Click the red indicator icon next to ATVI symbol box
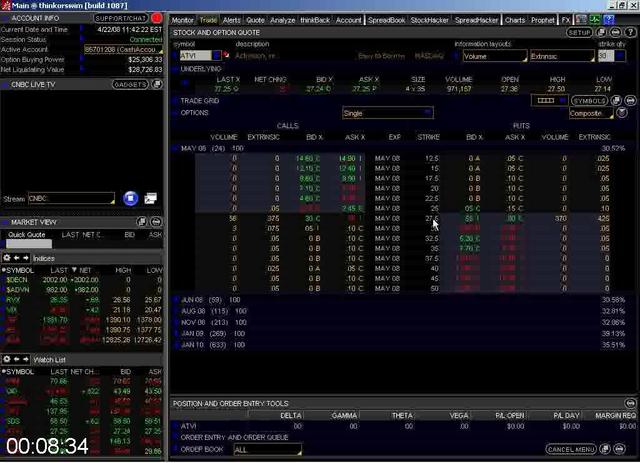The image size is (640, 463). pos(226,55)
